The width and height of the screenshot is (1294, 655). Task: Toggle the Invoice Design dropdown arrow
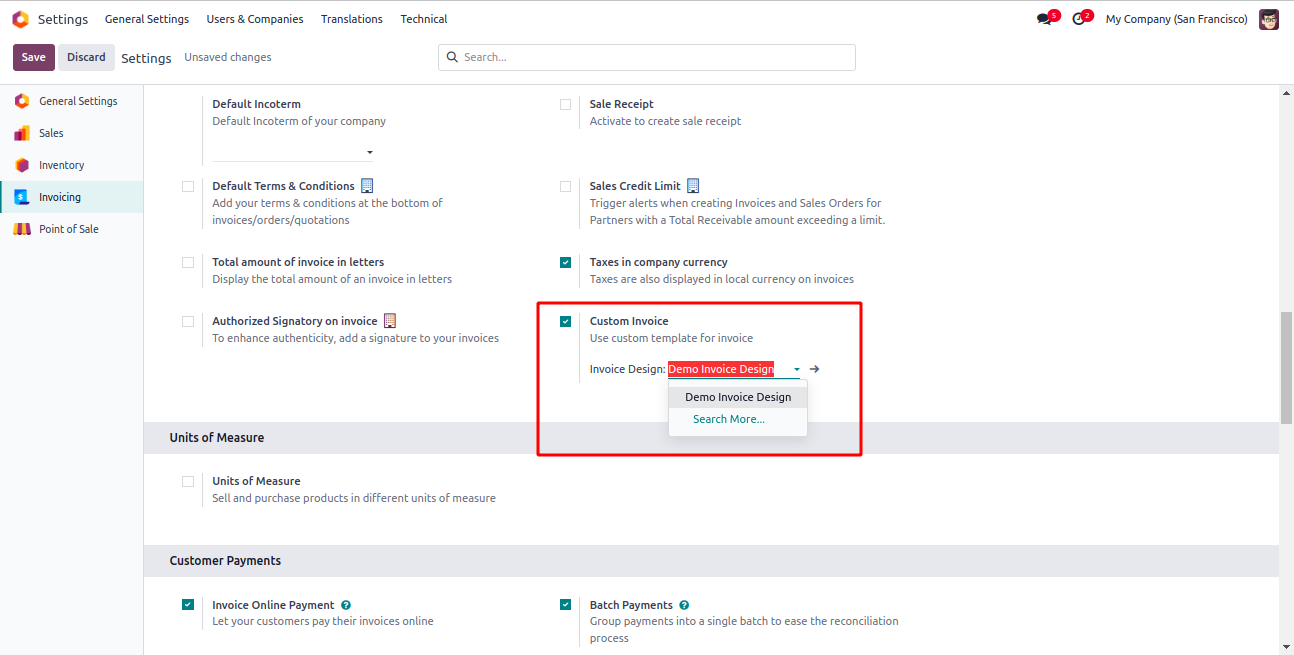(x=797, y=369)
